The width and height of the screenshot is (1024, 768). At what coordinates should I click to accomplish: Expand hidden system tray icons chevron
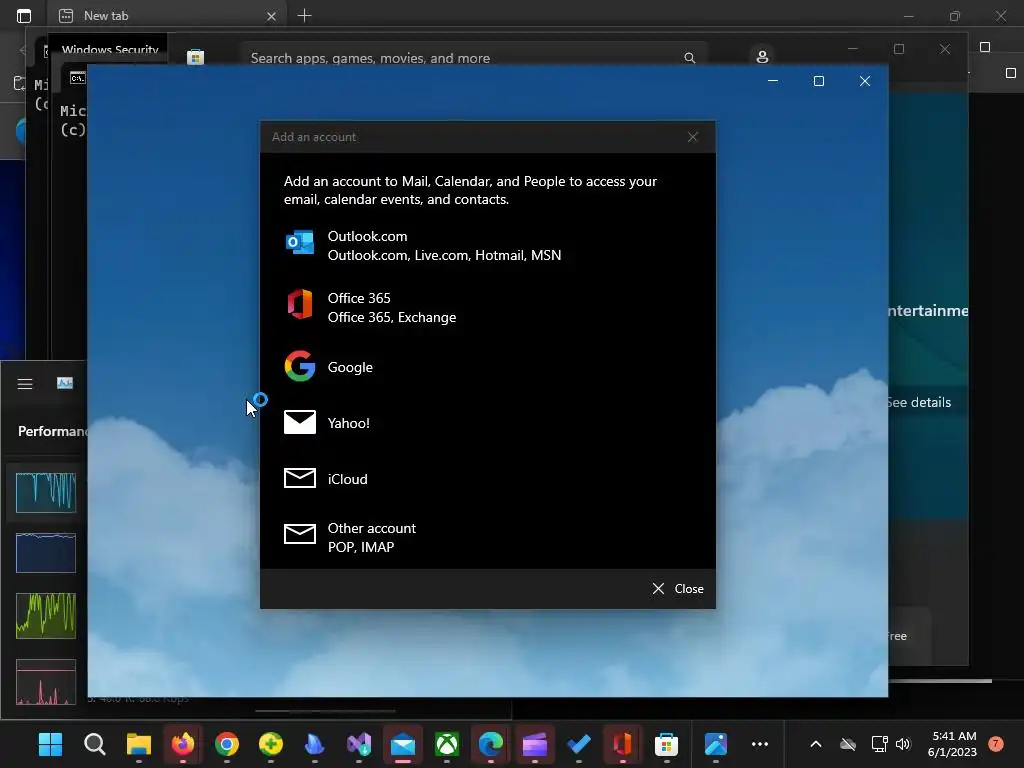816,744
